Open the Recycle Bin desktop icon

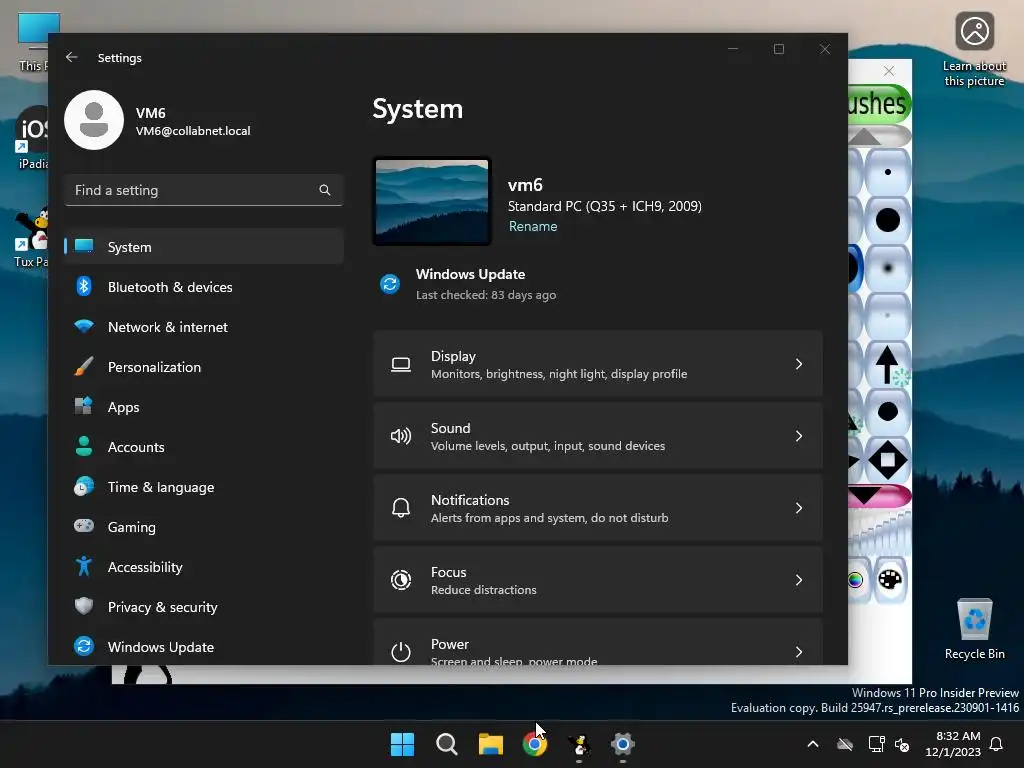[974, 629]
